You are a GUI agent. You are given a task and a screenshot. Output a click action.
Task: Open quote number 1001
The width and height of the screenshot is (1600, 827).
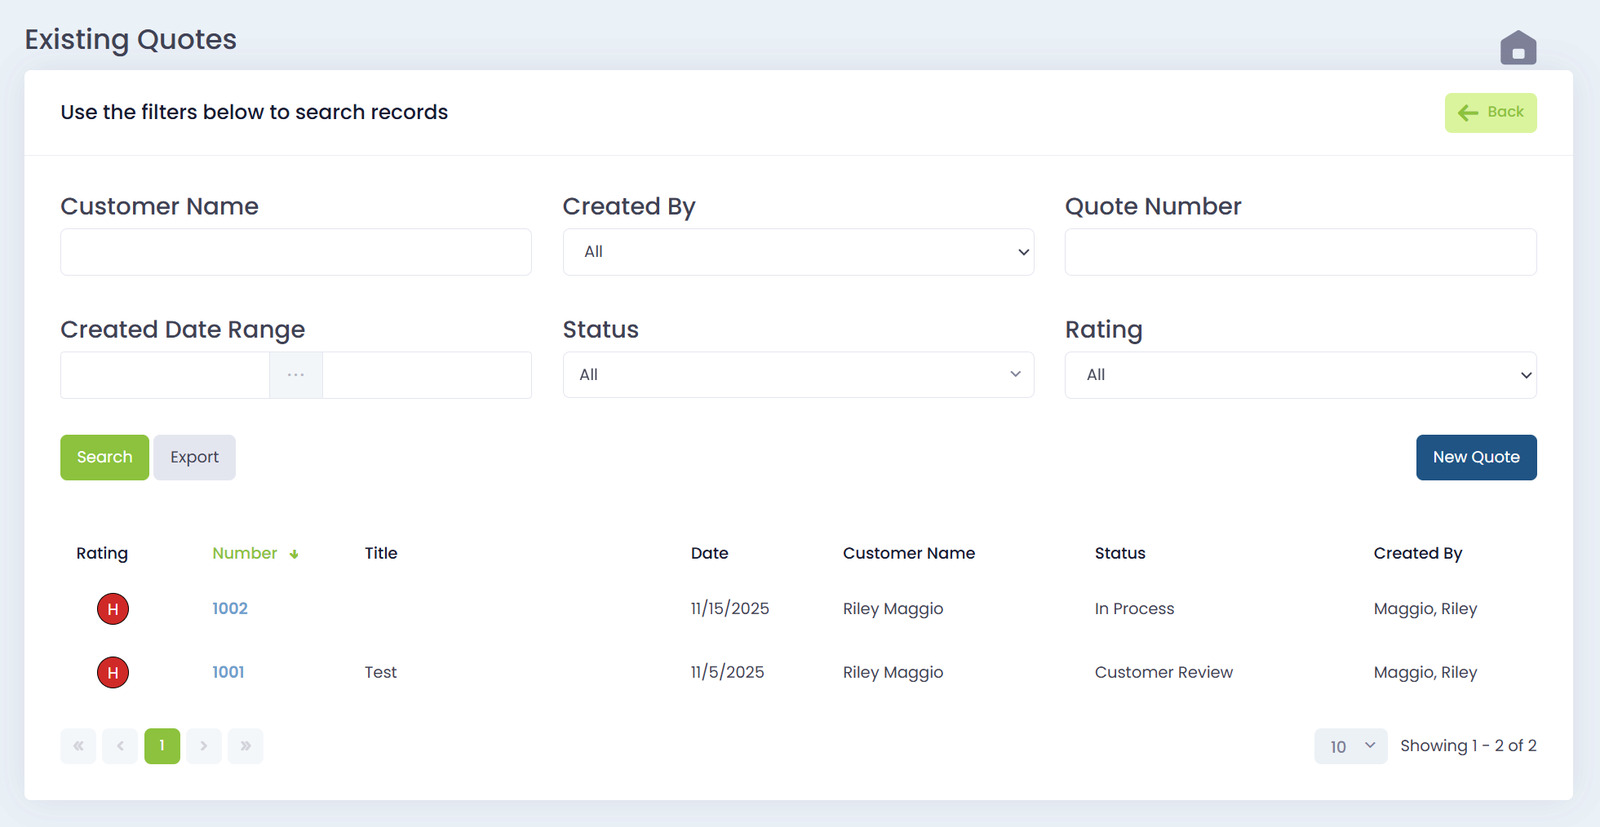[x=228, y=673]
